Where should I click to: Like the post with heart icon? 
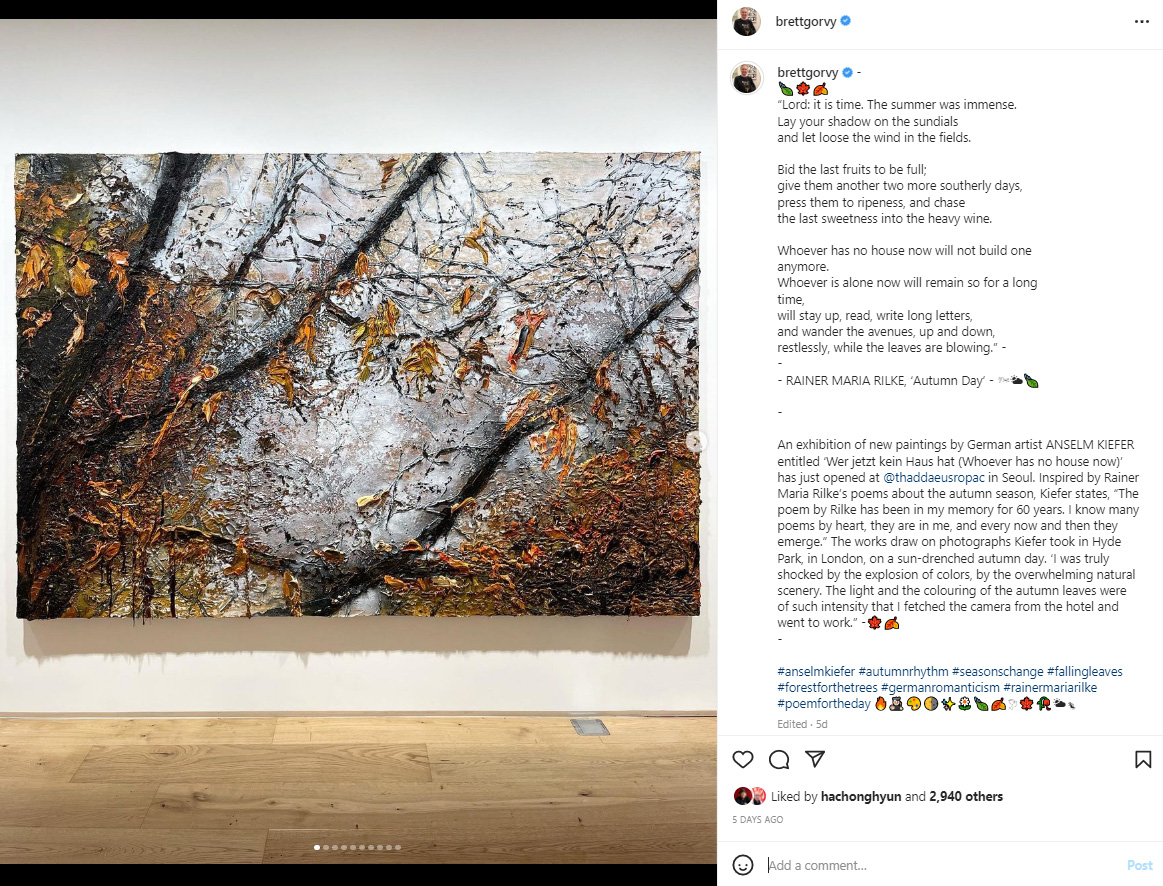coord(742,759)
